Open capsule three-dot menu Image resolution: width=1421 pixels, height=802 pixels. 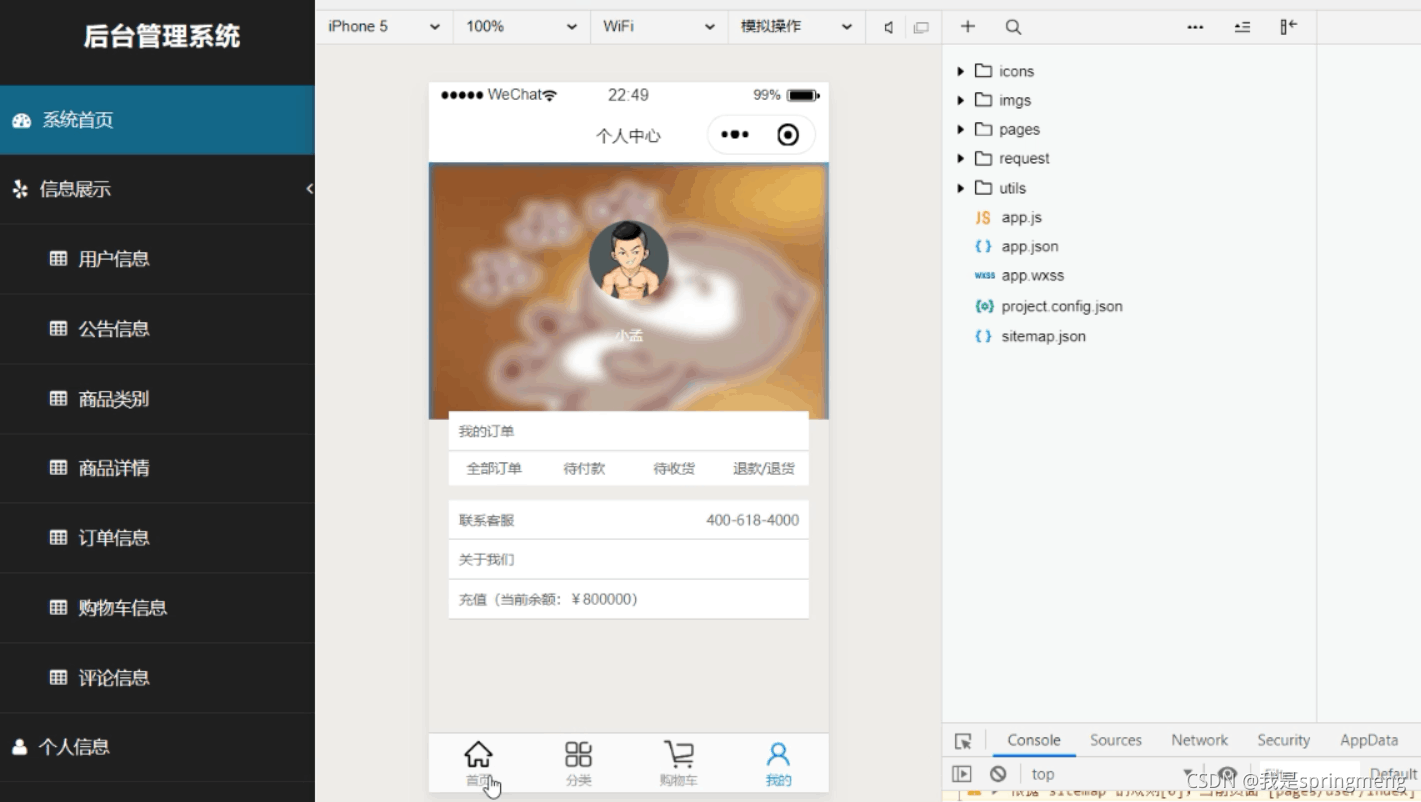tap(735, 135)
